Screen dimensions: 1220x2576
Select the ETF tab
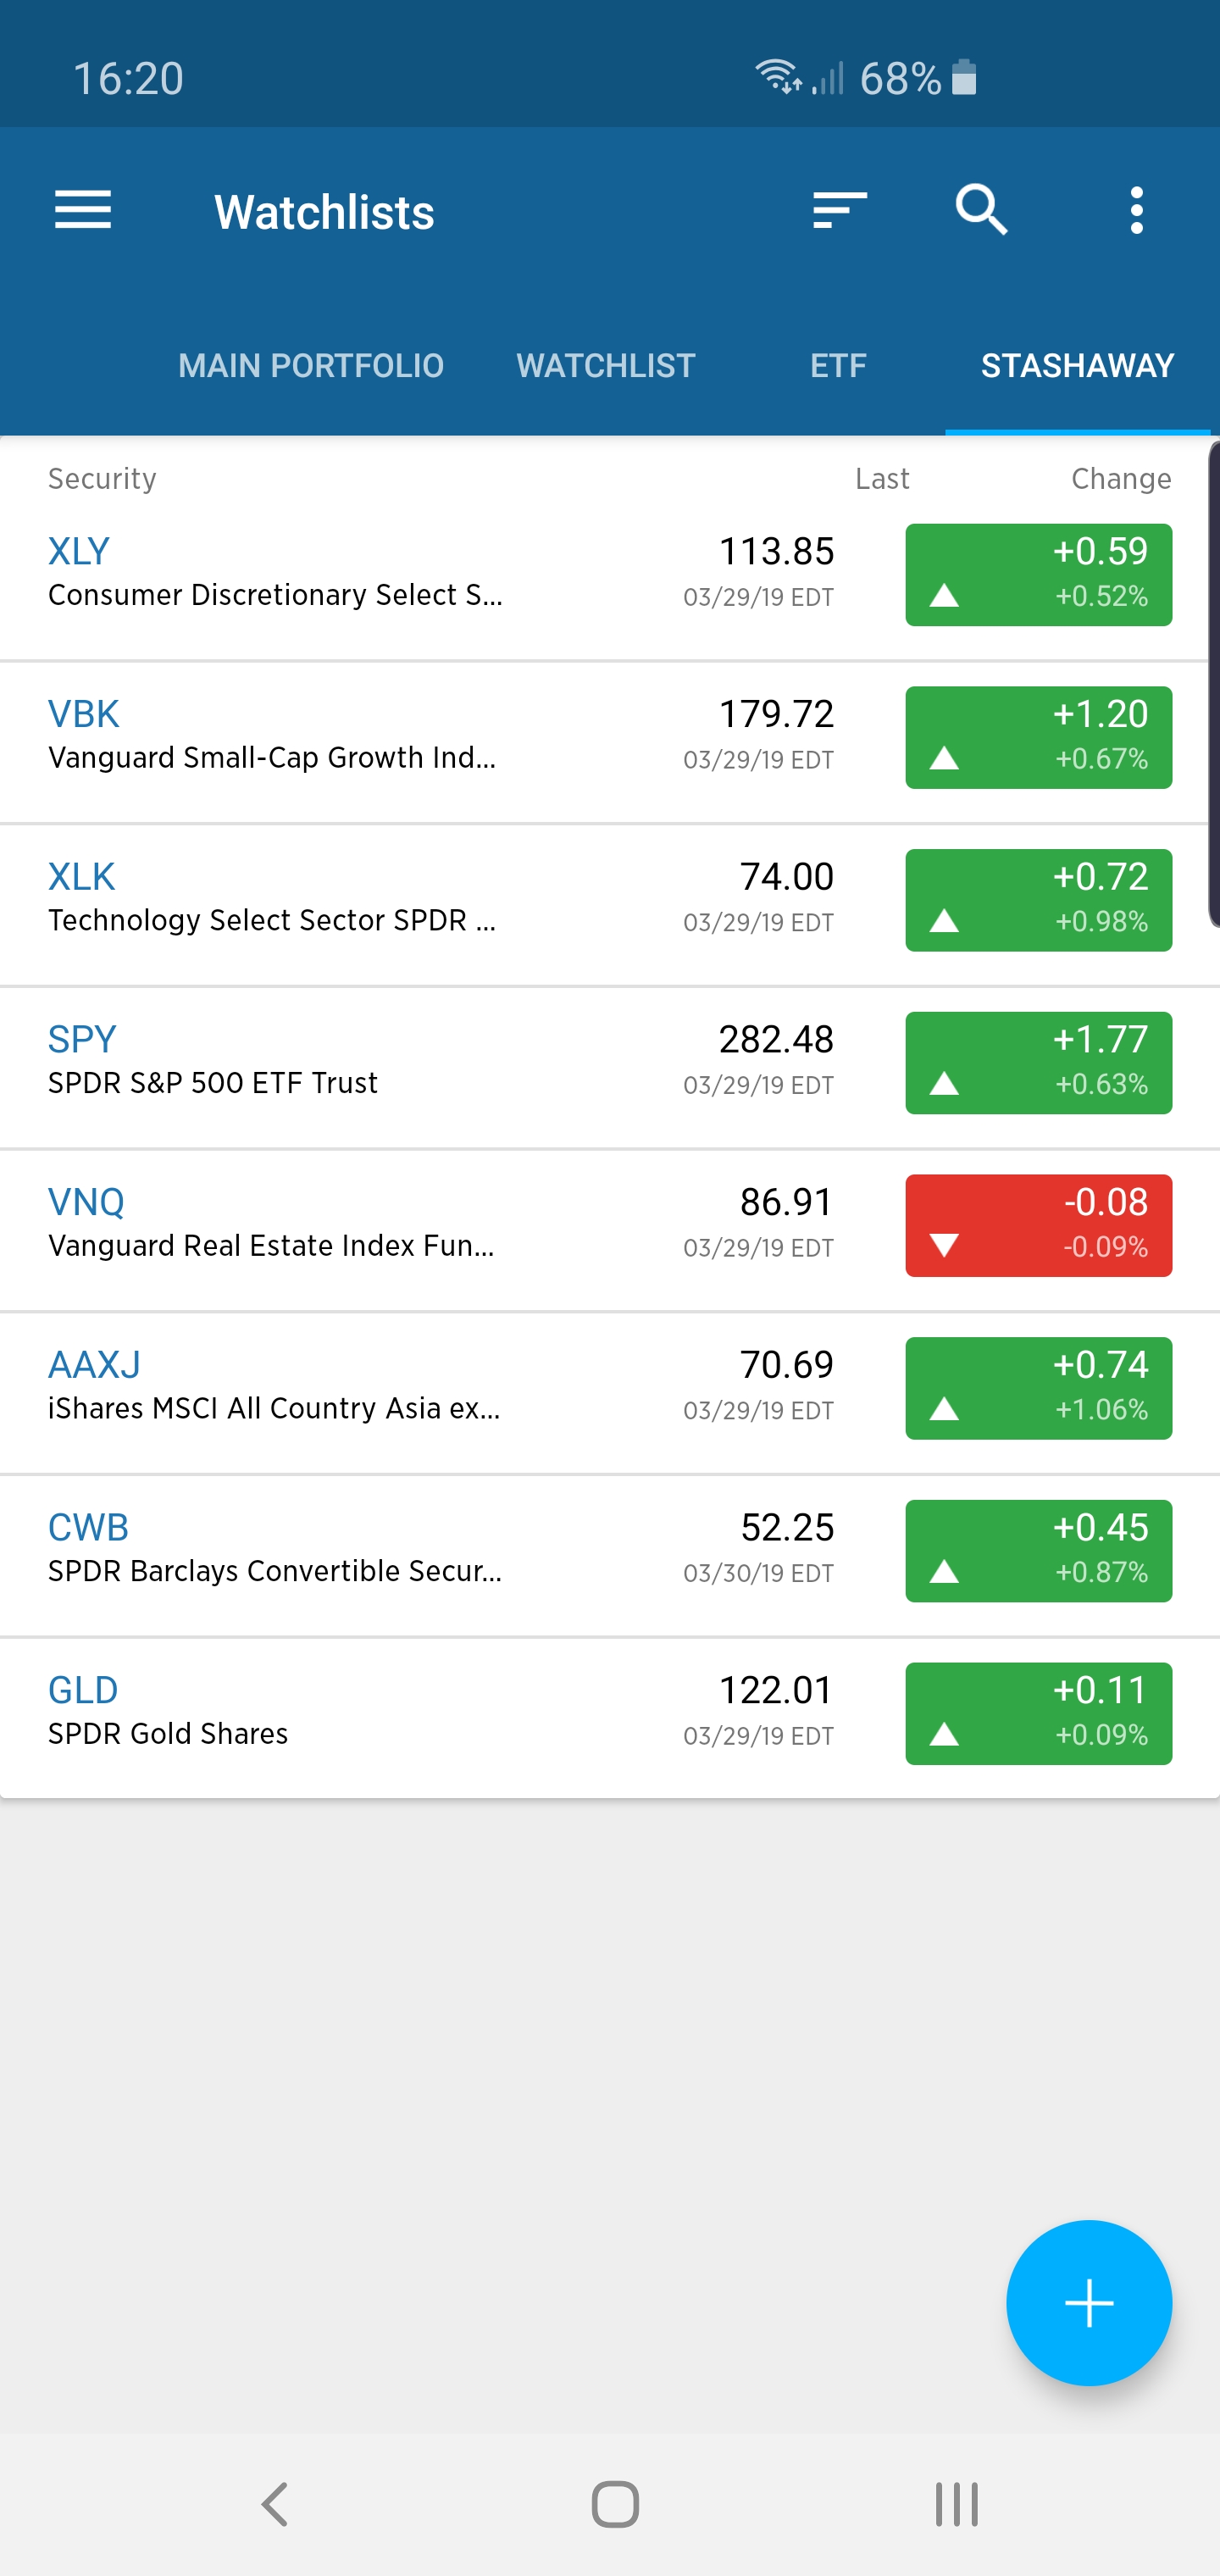coord(838,366)
